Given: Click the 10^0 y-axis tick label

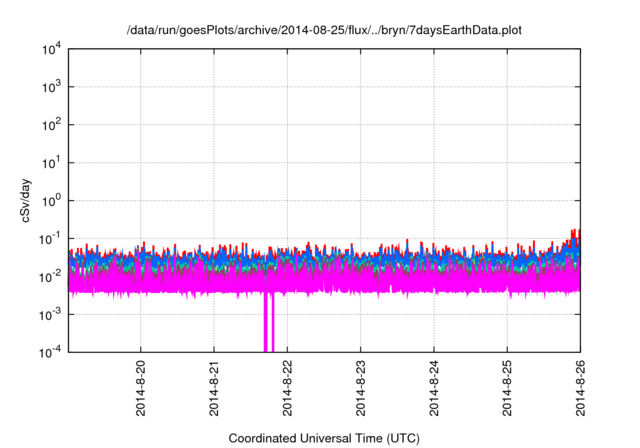Looking at the screenshot, I should coord(51,201).
